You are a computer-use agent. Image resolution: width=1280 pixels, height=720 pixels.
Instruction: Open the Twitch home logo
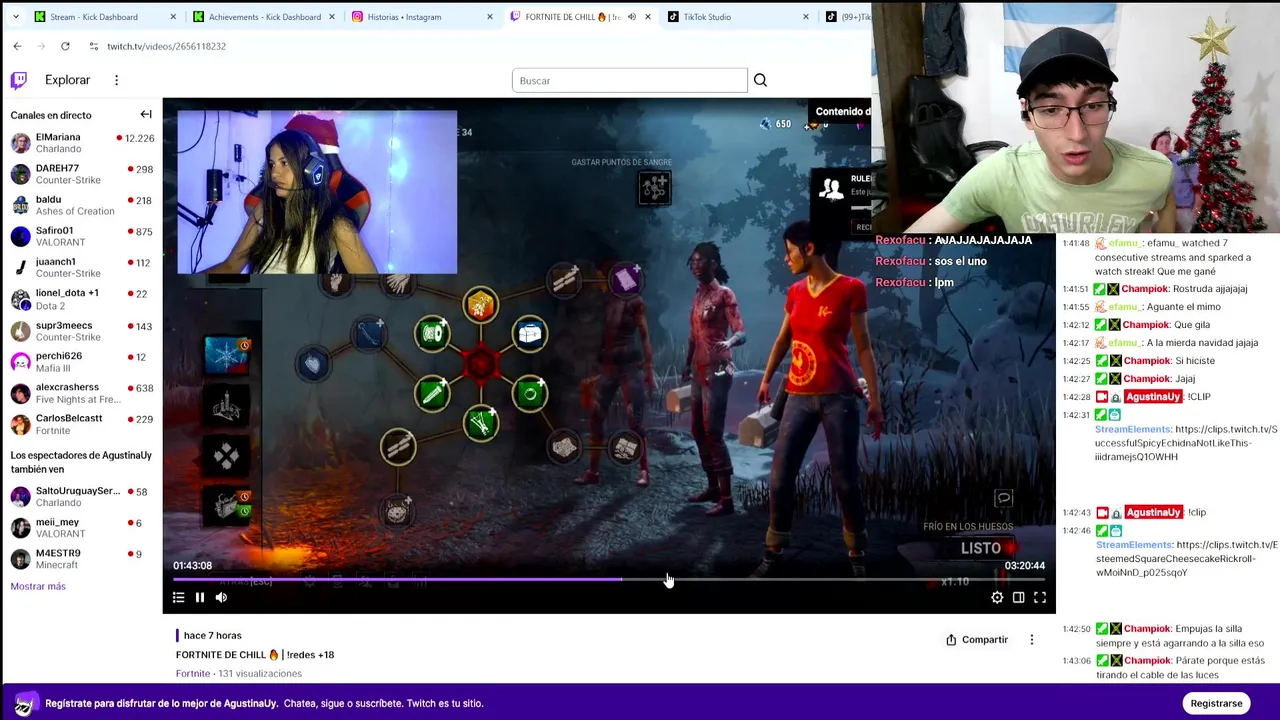[x=19, y=80]
